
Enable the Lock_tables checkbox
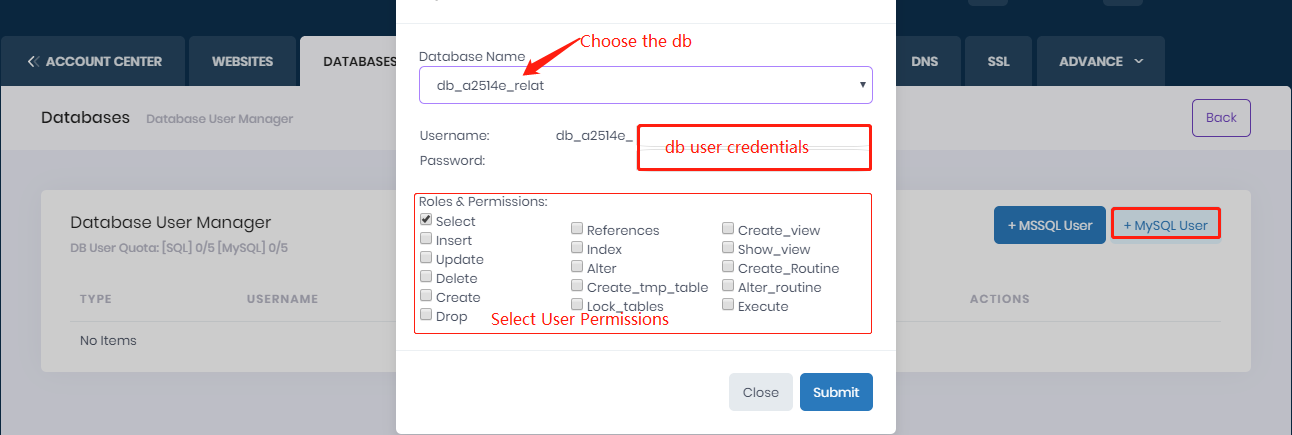coord(578,305)
